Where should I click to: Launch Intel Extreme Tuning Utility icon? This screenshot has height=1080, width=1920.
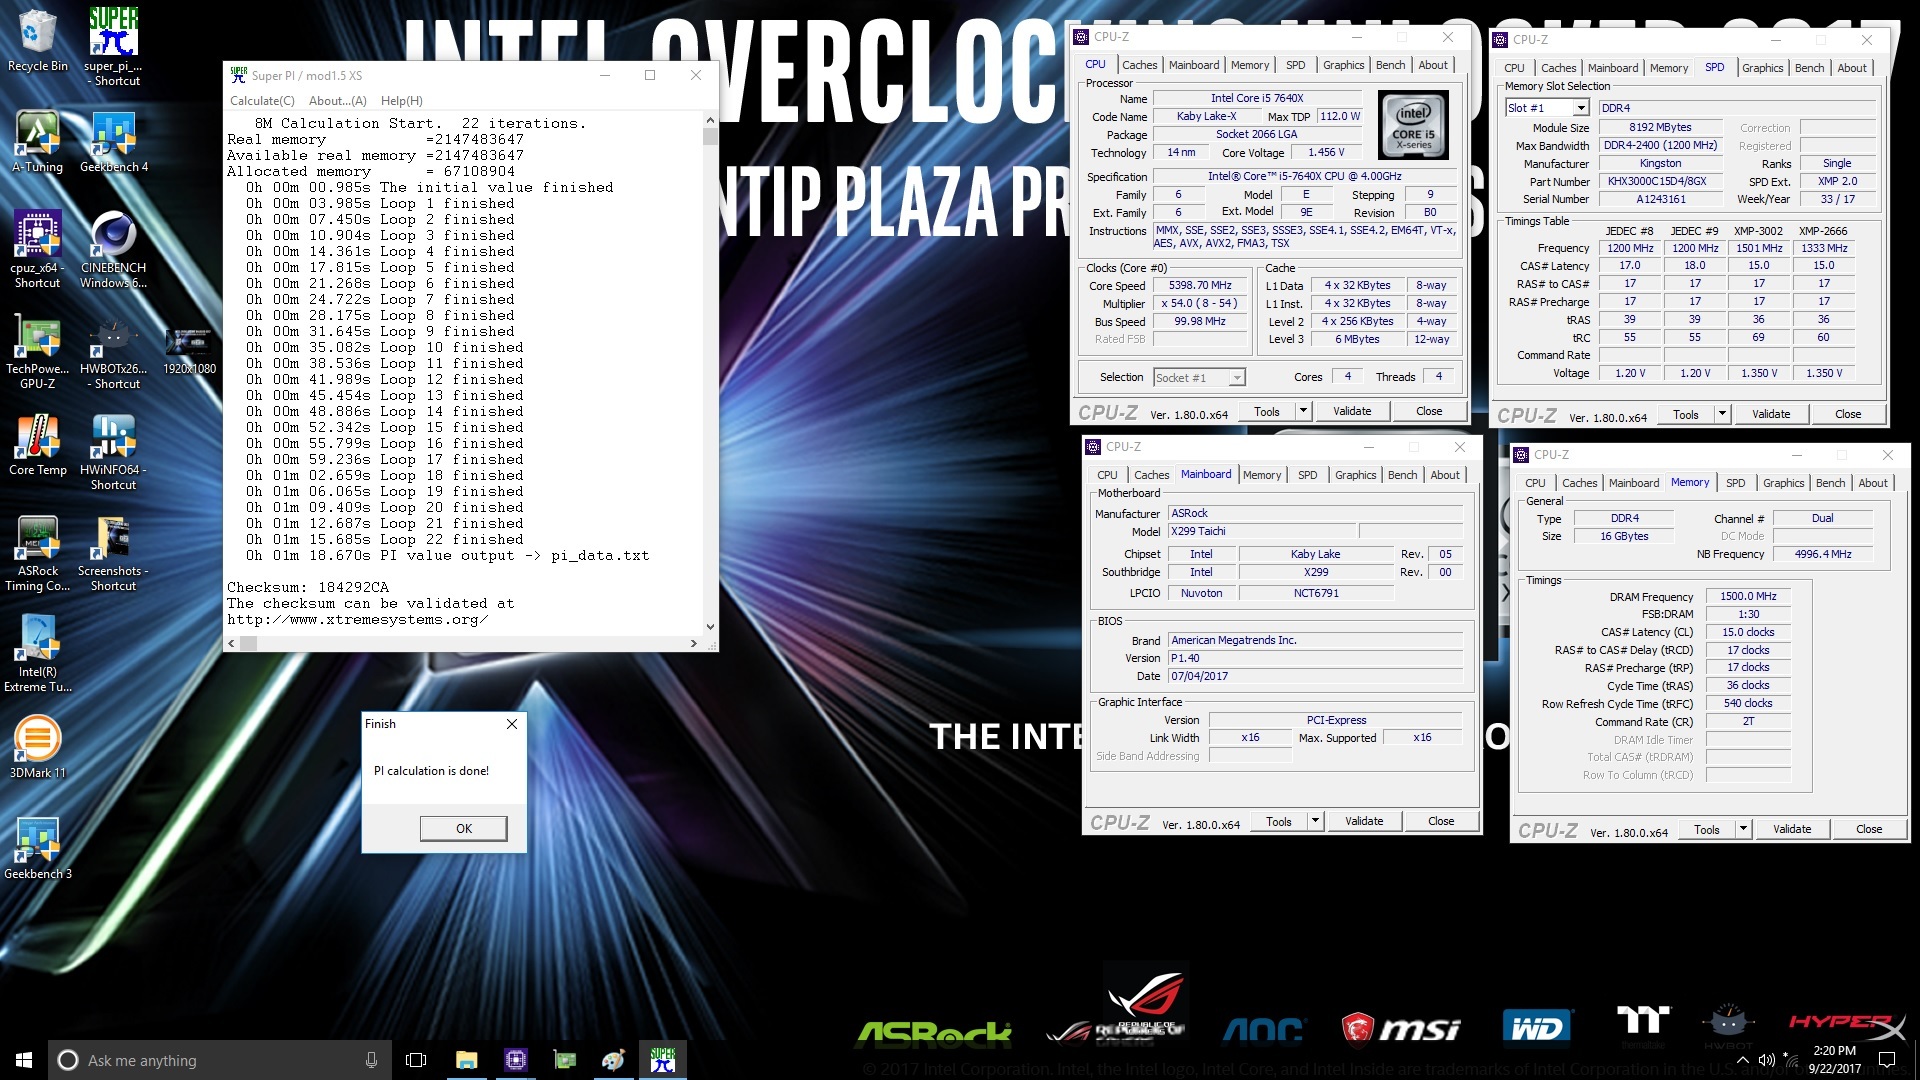coord(37,655)
